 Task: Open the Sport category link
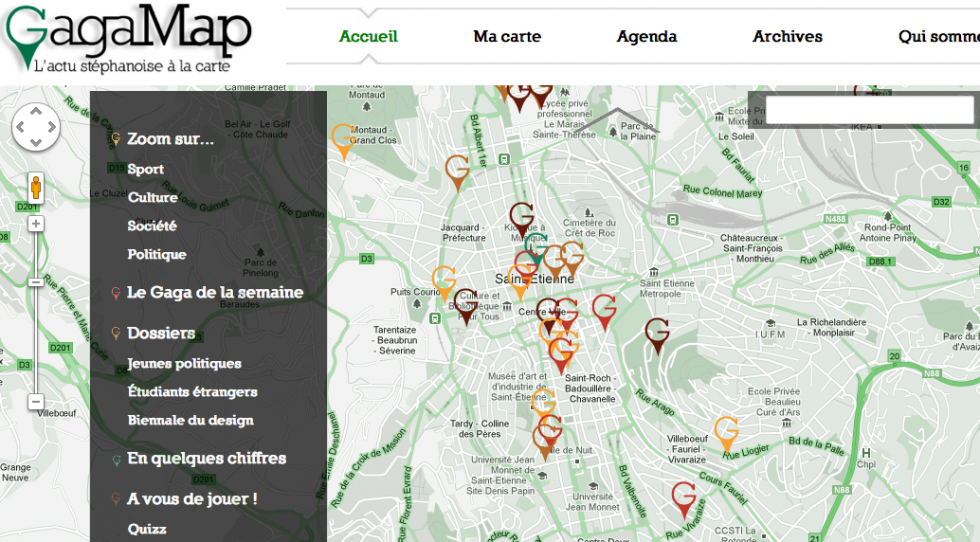146,169
